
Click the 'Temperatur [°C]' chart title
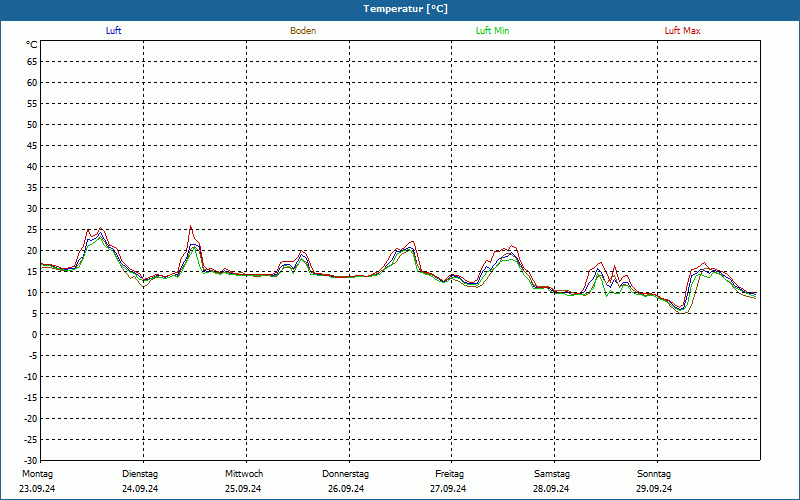[405, 9]
